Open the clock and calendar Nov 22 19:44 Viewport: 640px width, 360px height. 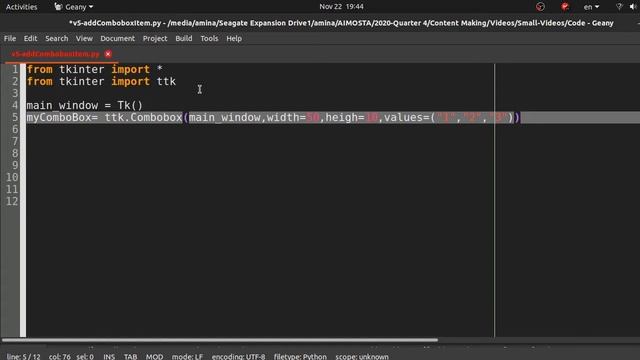click(342, 7)
